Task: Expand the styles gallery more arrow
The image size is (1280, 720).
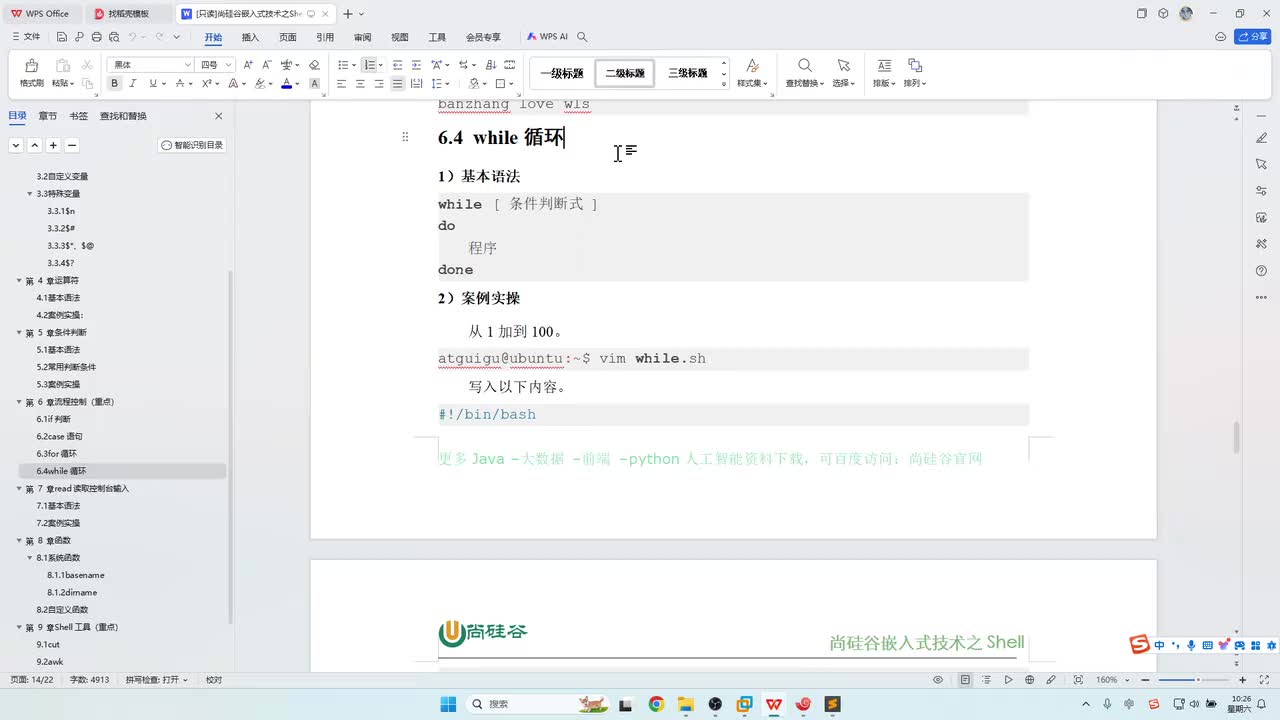Action: coord(724,84)
